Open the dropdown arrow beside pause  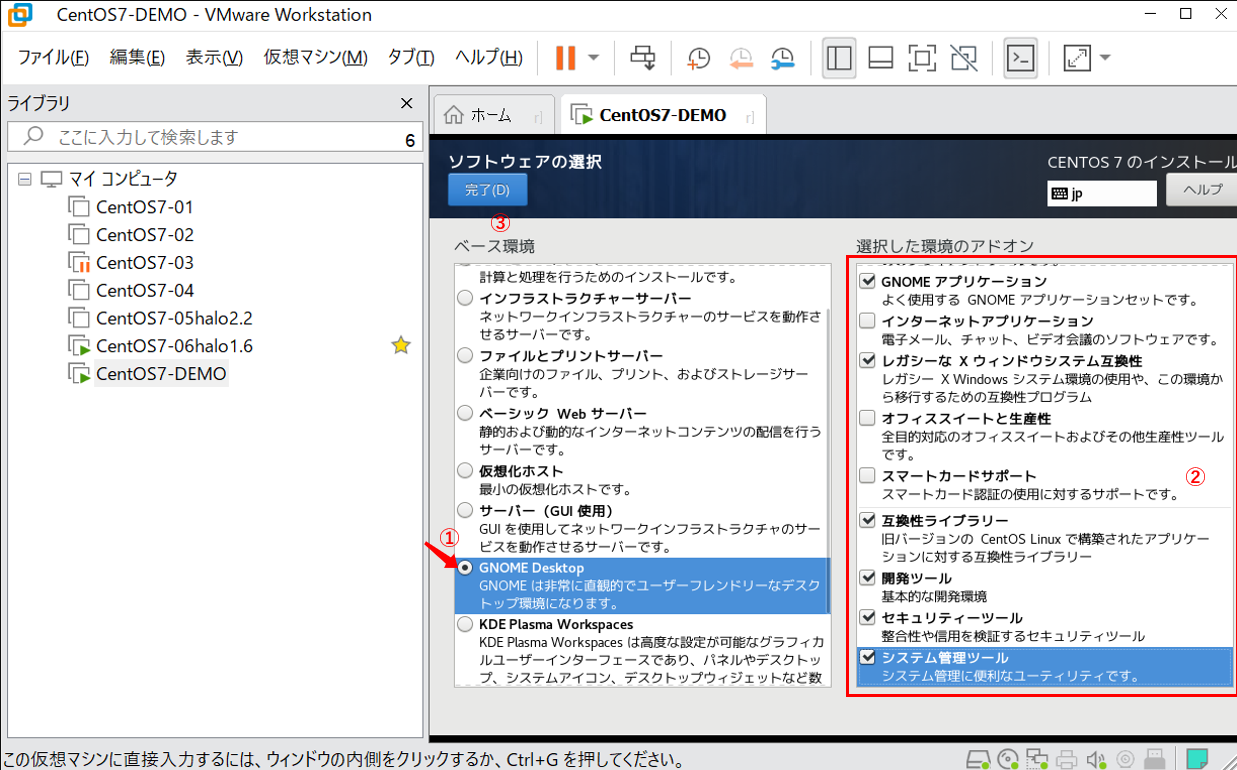pyautogui.click(x=593, y=58)
